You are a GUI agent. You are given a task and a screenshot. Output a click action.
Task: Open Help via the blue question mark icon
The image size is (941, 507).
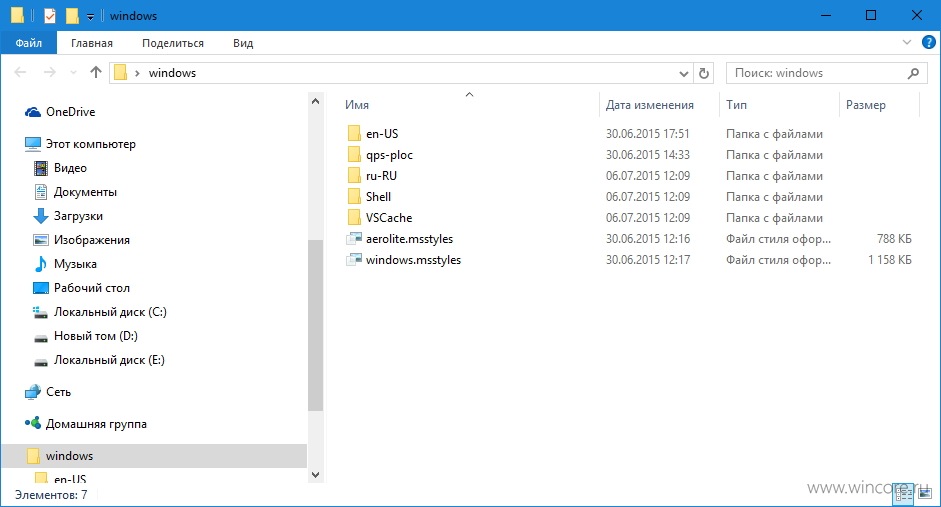[x=928, y=42]
